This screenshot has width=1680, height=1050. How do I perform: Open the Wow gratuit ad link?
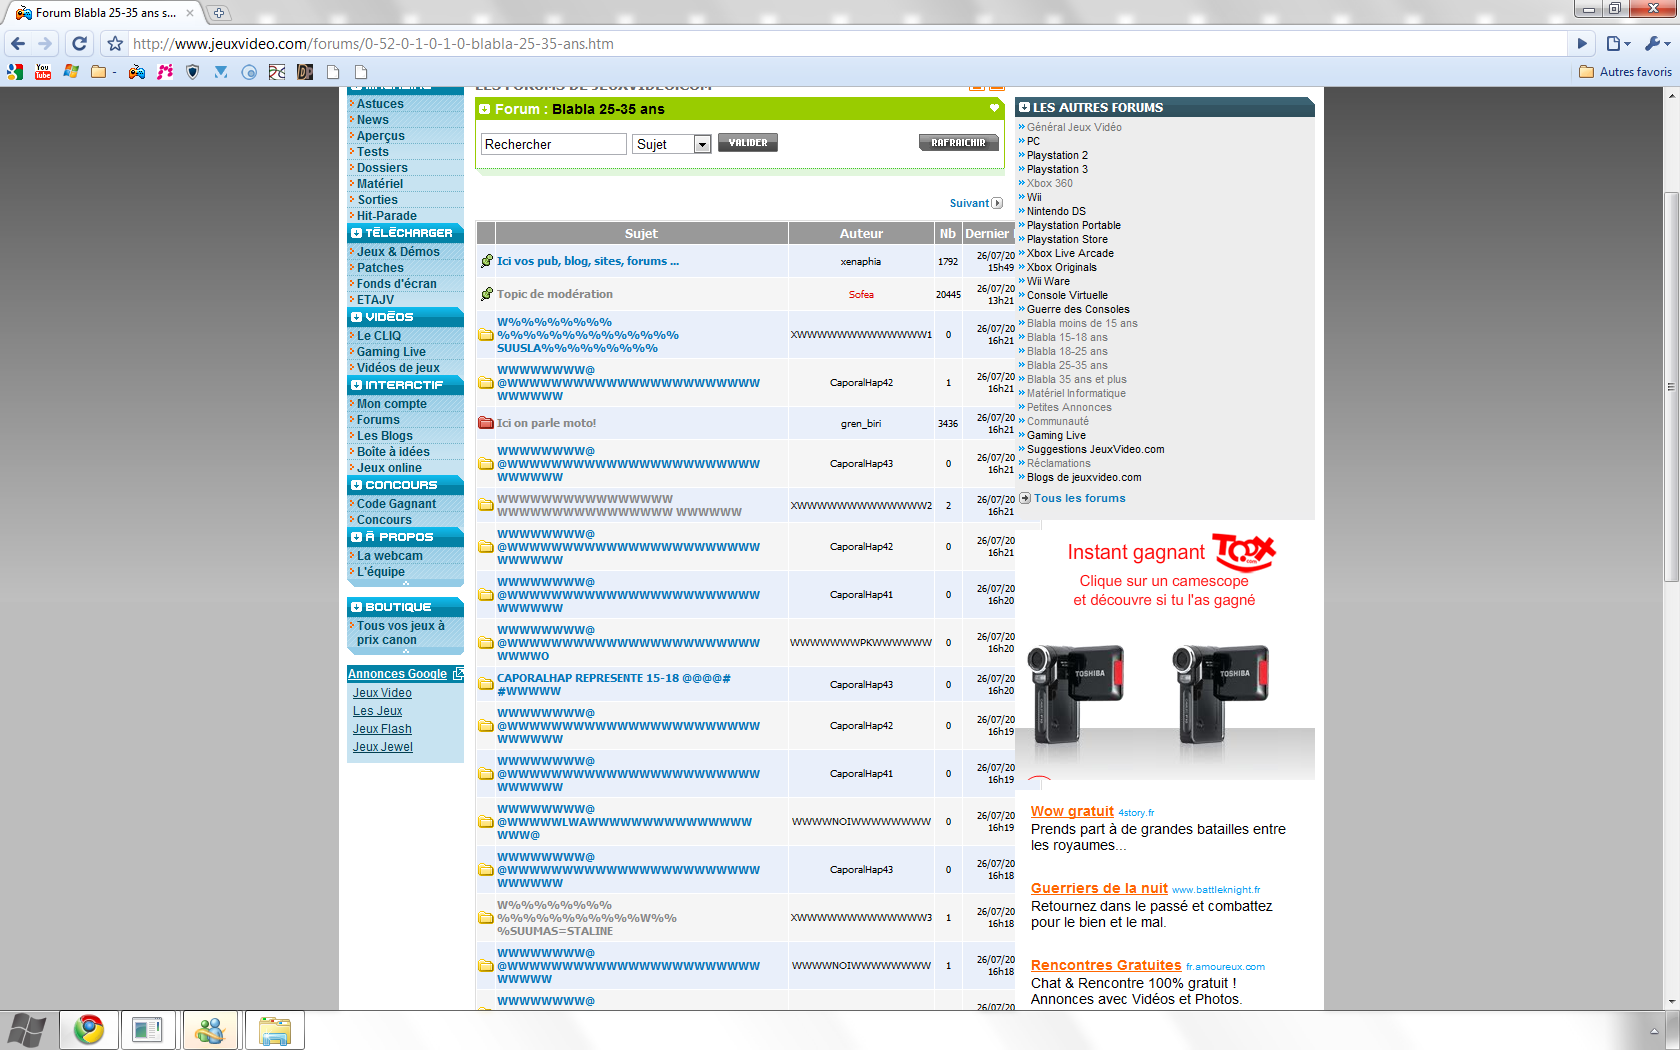1072,811
